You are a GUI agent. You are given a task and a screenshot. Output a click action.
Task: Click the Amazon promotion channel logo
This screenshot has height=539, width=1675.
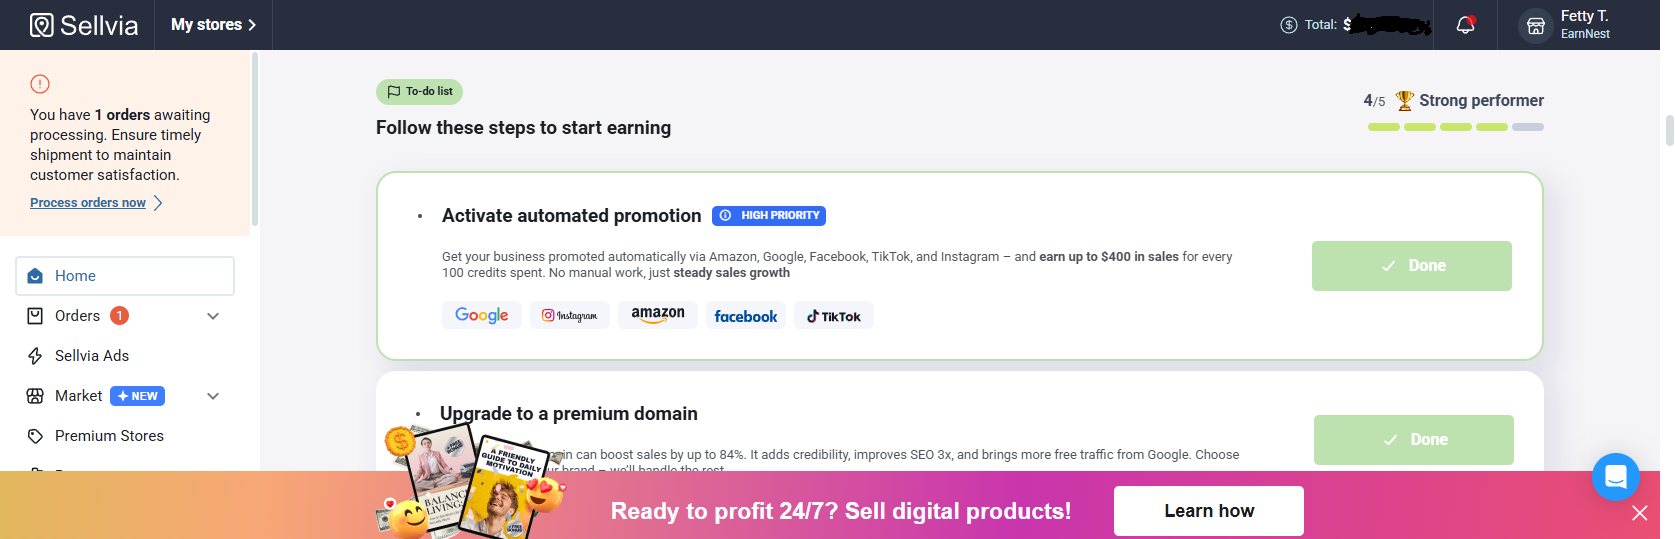(x=658, y=315)
